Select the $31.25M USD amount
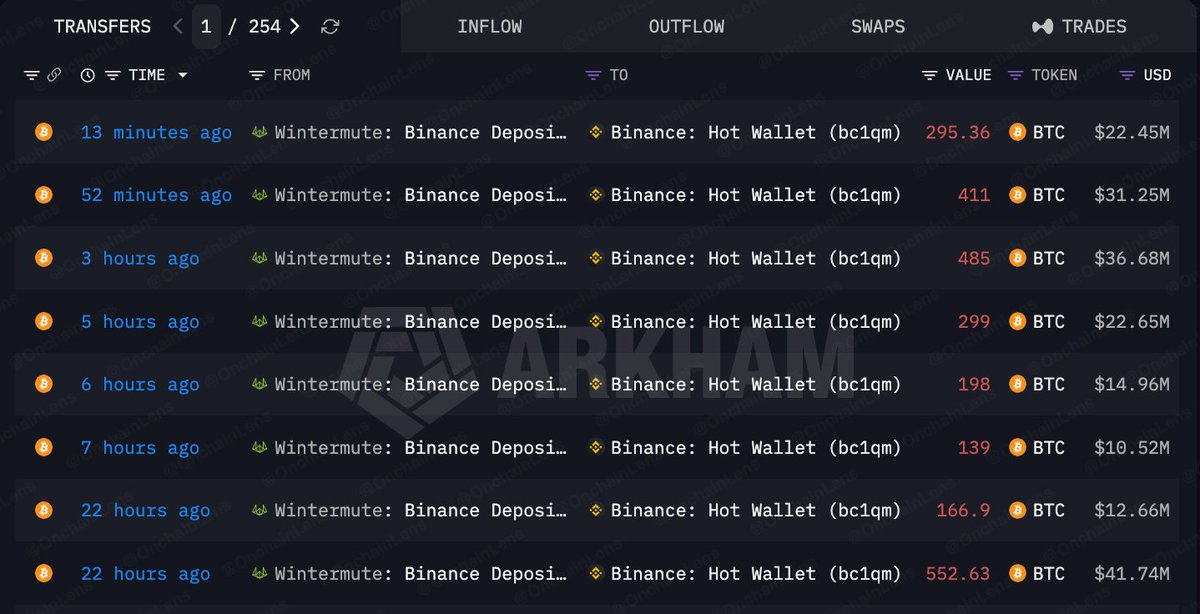The image size is (1200, 614). pyautogui.click(x=1132, y=195)
